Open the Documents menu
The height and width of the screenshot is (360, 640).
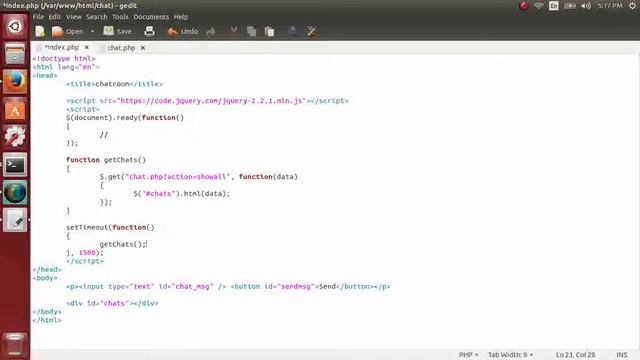coord(151,17)
